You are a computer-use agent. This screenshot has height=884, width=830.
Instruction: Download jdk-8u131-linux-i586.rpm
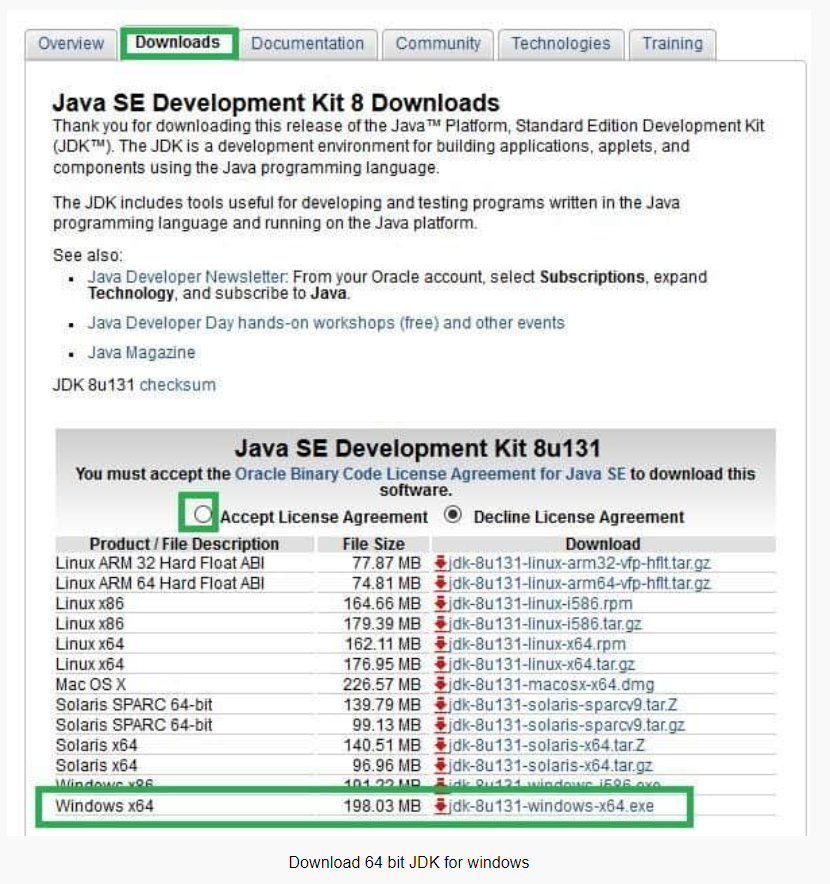(x=540, y=604)
